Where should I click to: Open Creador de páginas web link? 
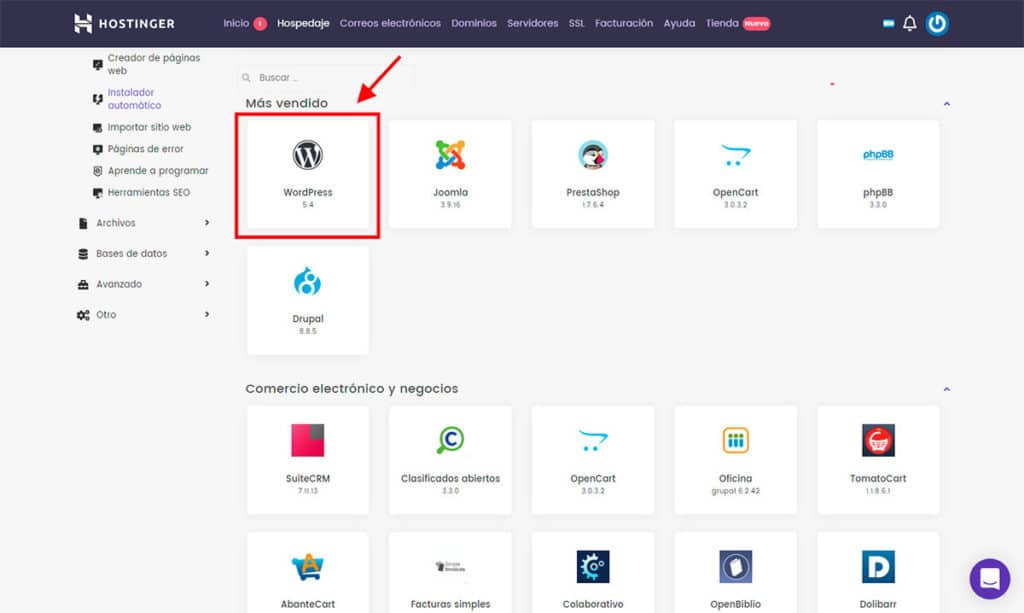[x=153, y=64]
